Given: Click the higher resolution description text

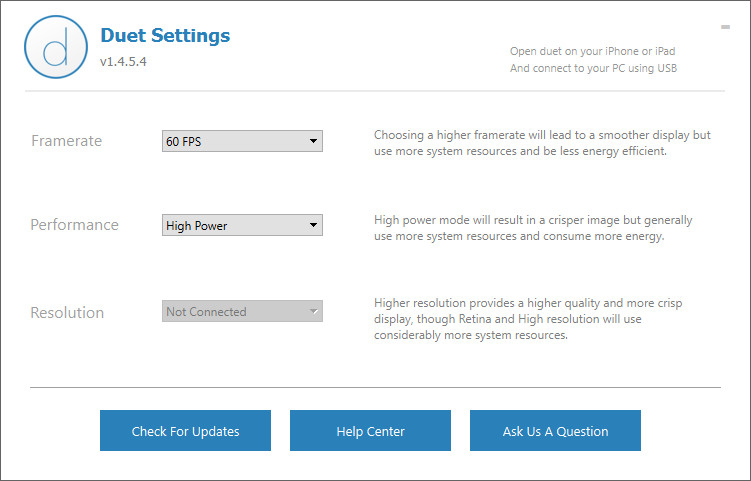Looking at the screenshot, I should coord(528,319).
